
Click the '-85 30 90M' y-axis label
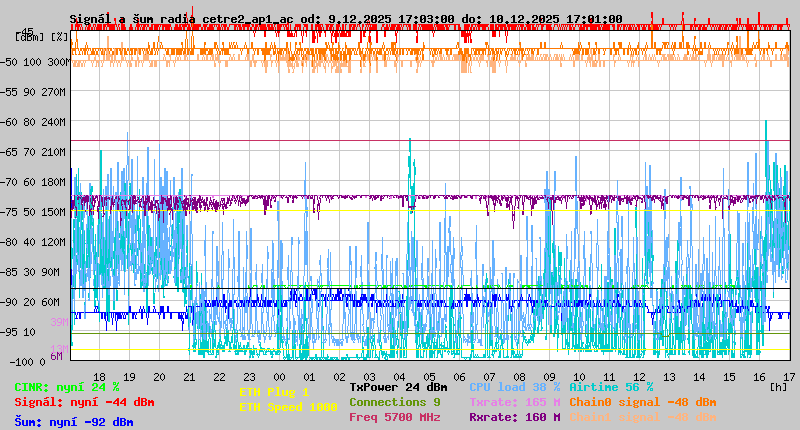click(30, 272)
